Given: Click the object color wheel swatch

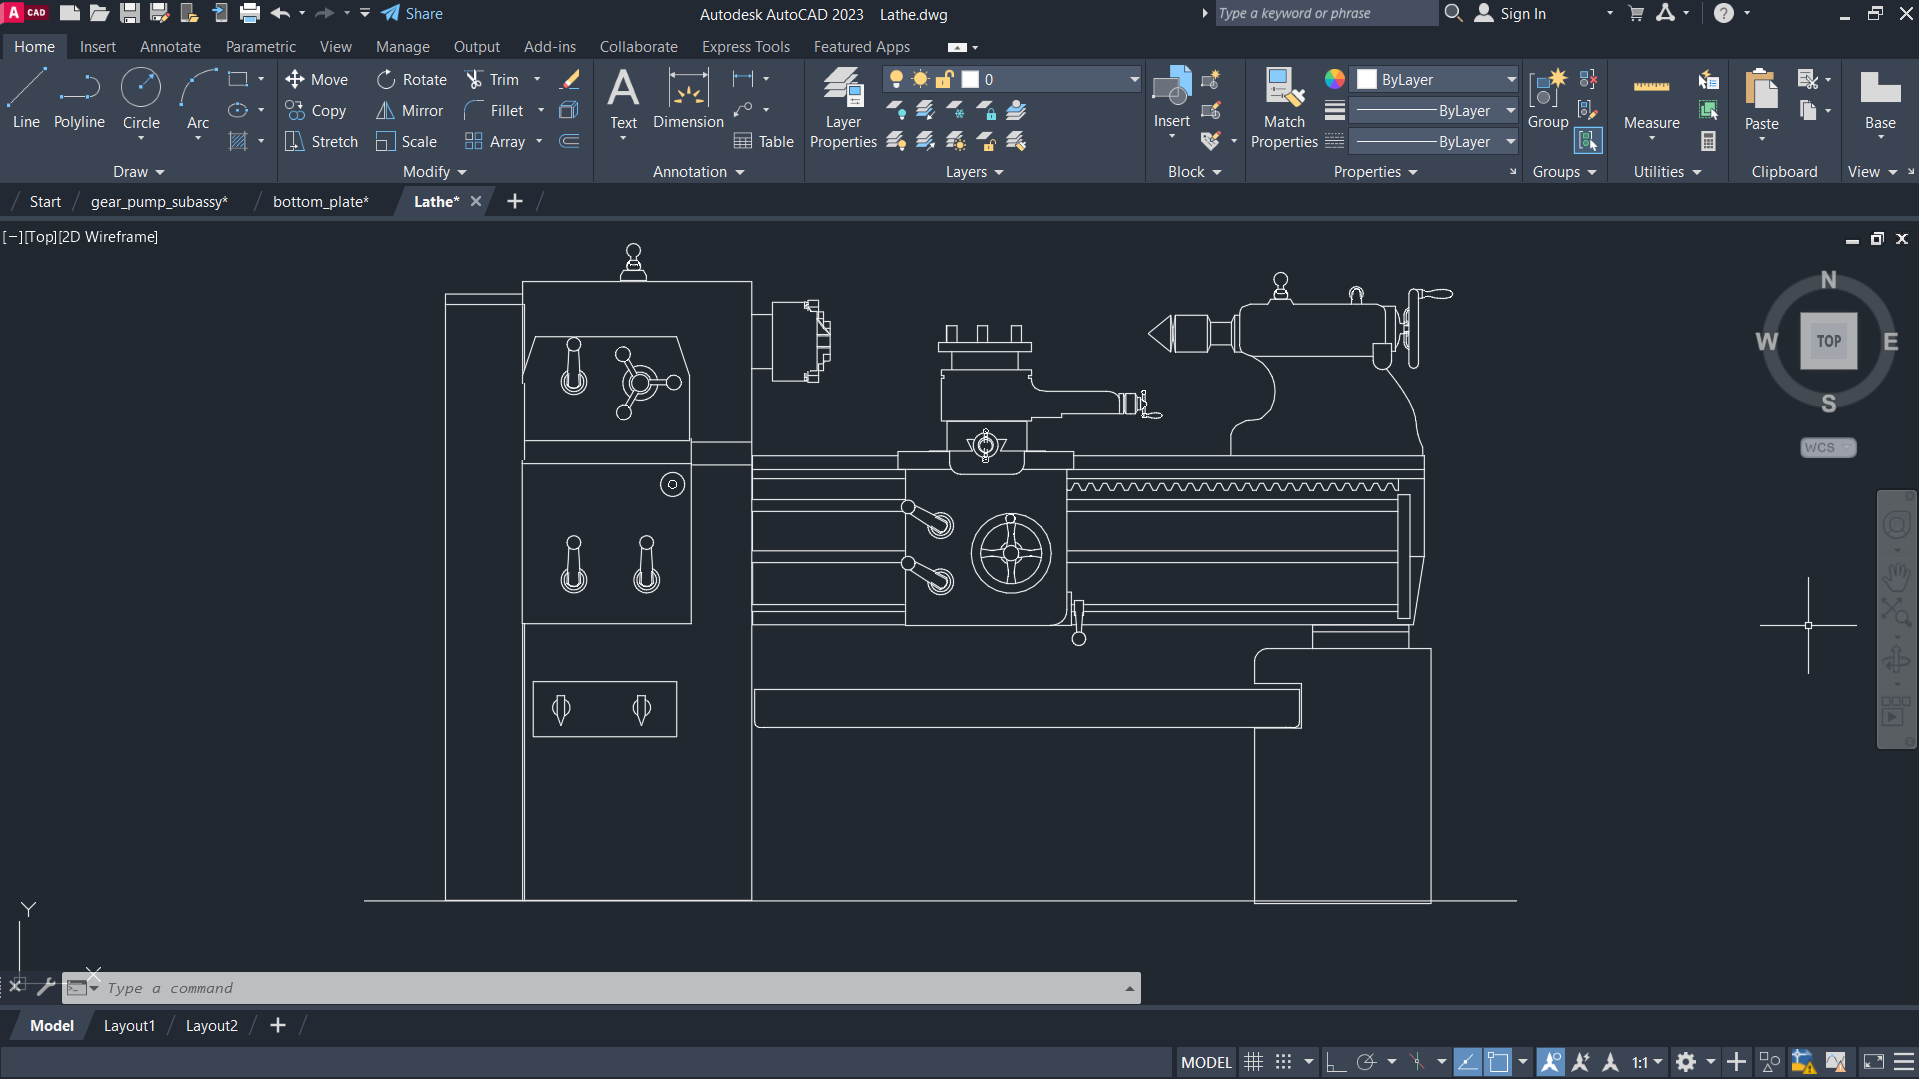Looking at the screenshot, I should [x=1335, y=80].
